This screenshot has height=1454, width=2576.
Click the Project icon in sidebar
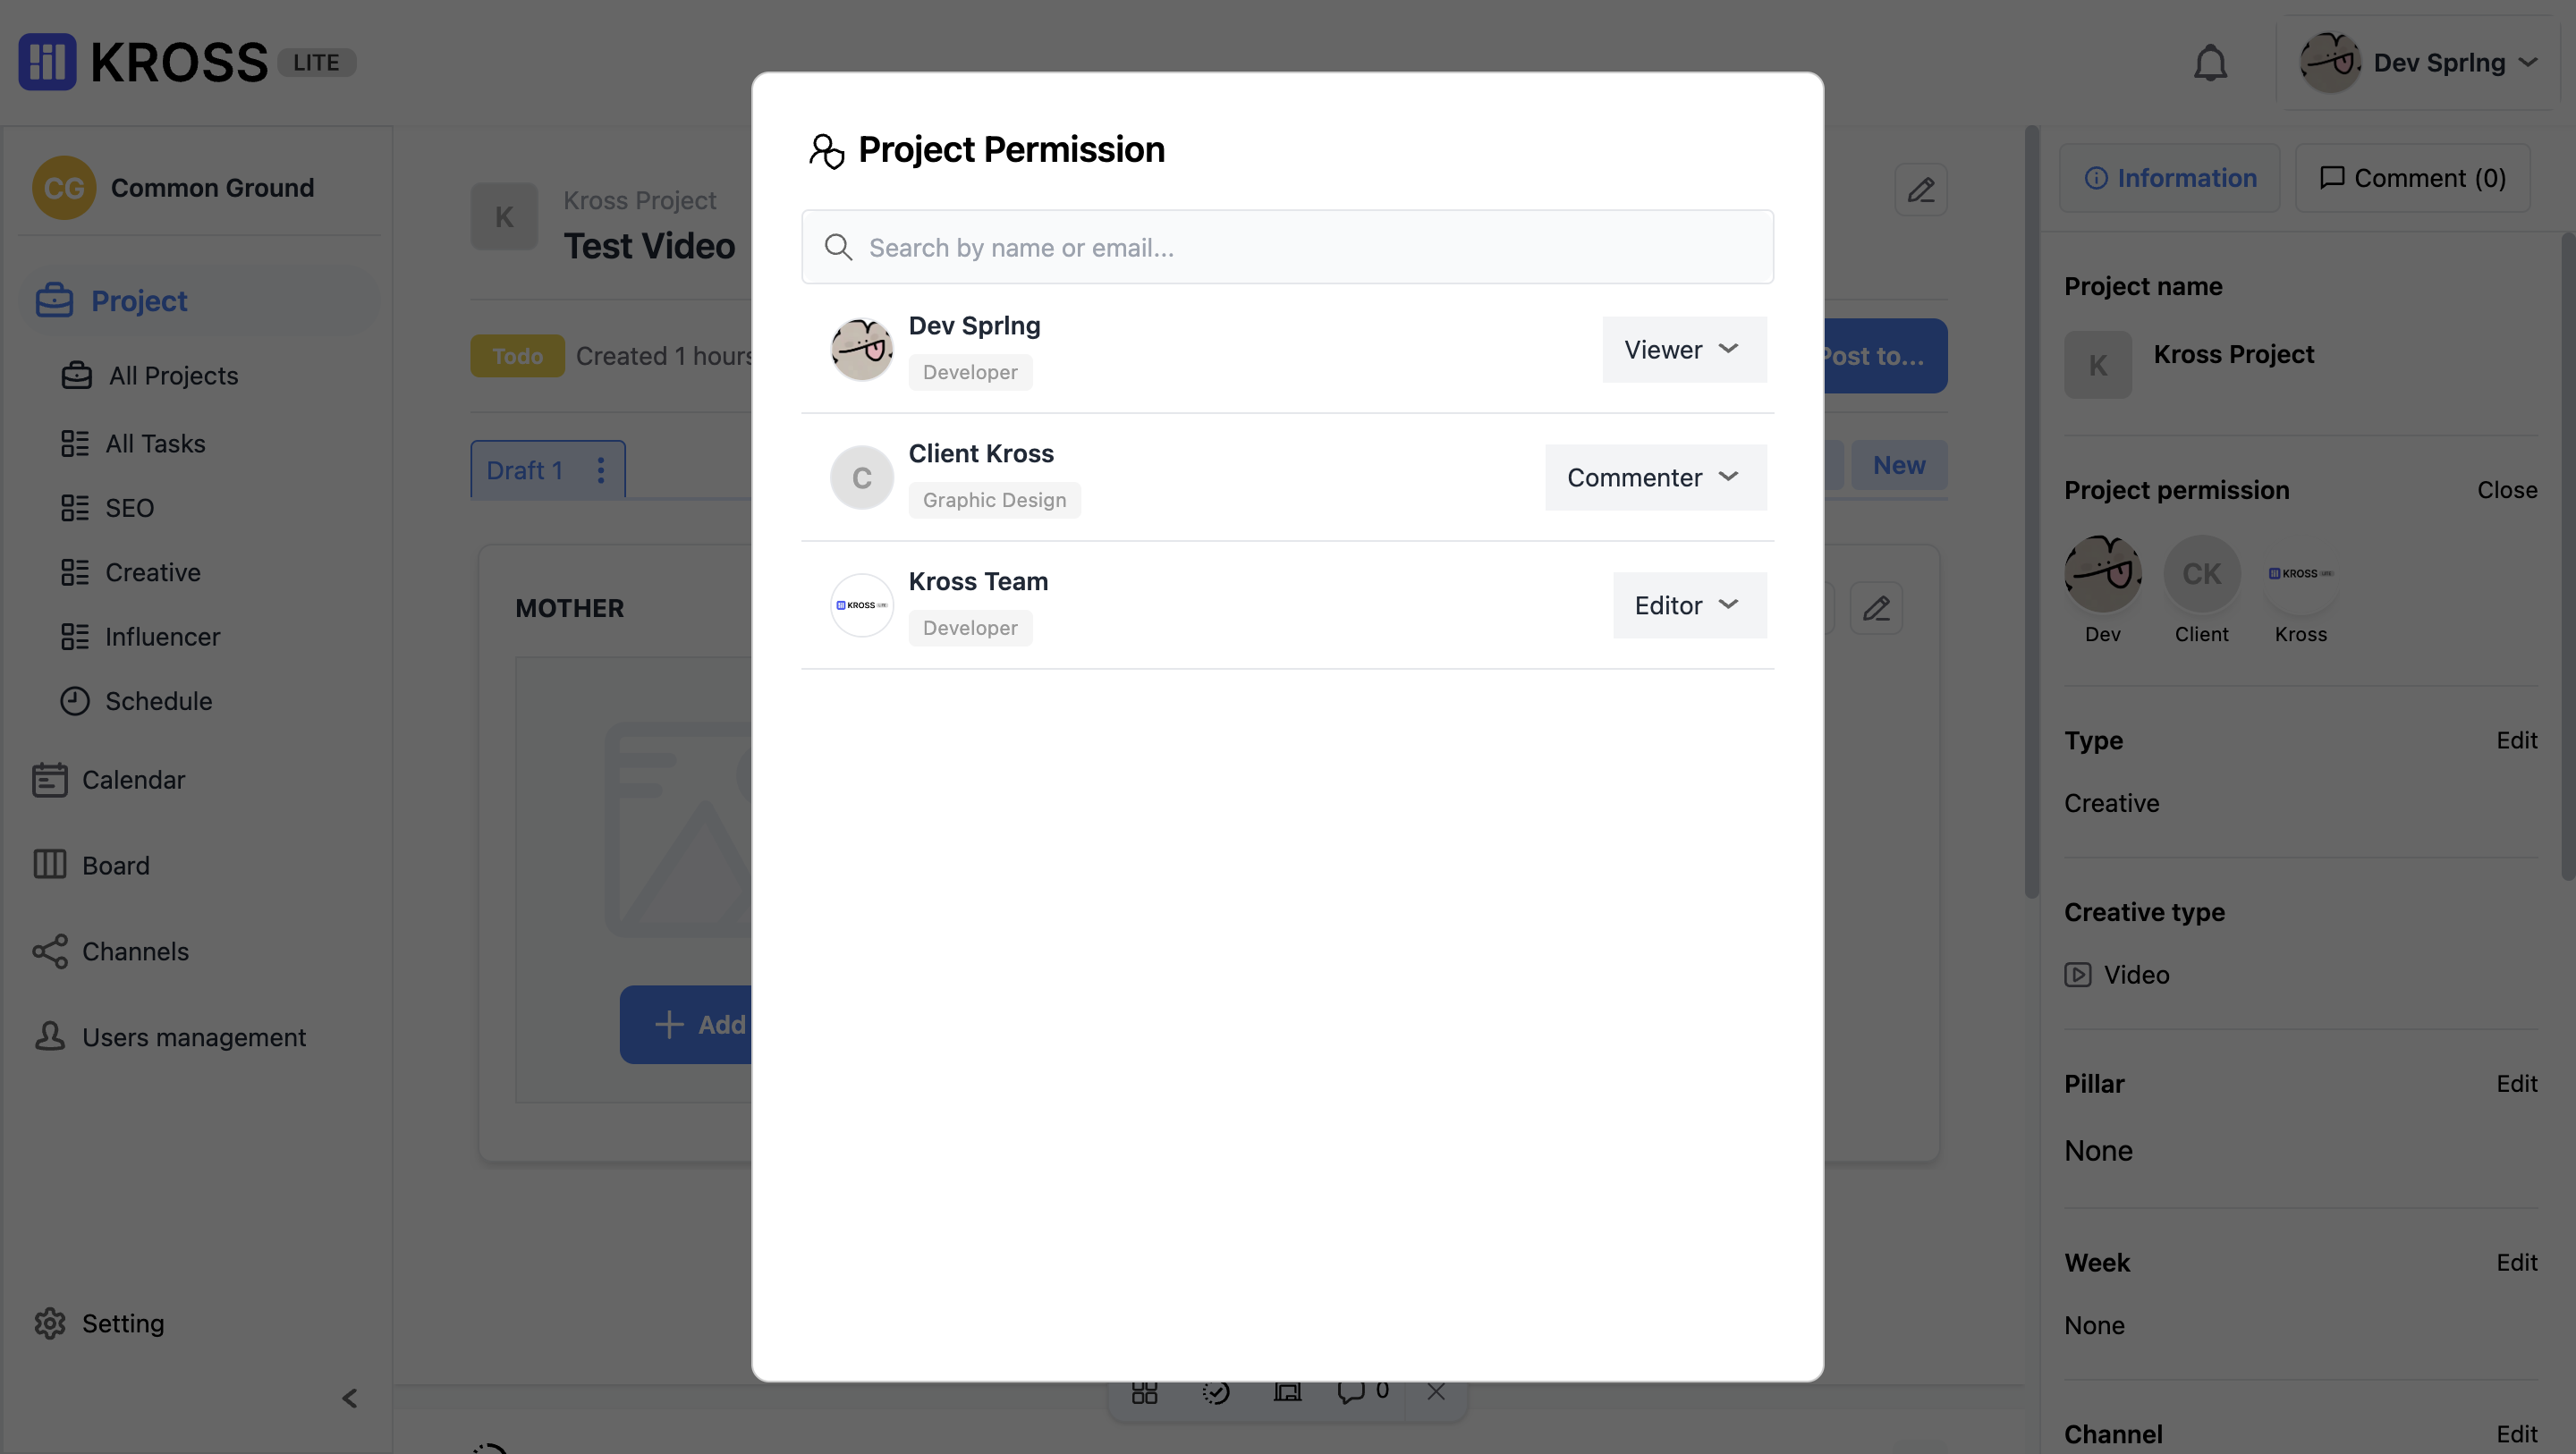51,297
